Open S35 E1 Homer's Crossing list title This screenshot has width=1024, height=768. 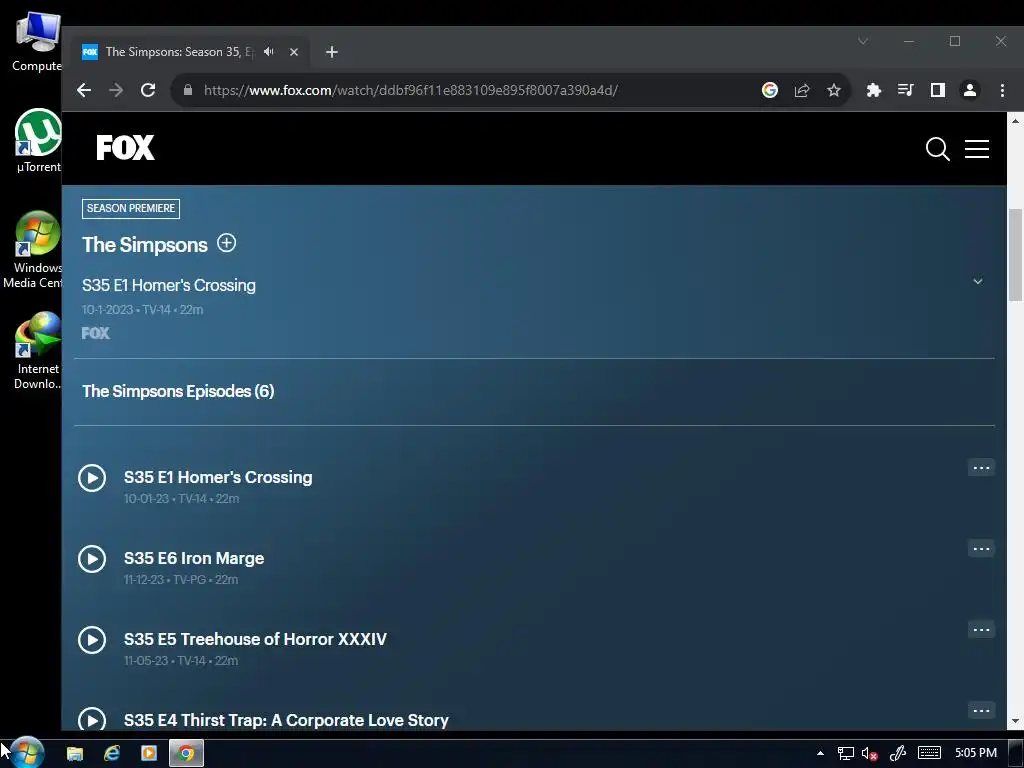point(218,477)
